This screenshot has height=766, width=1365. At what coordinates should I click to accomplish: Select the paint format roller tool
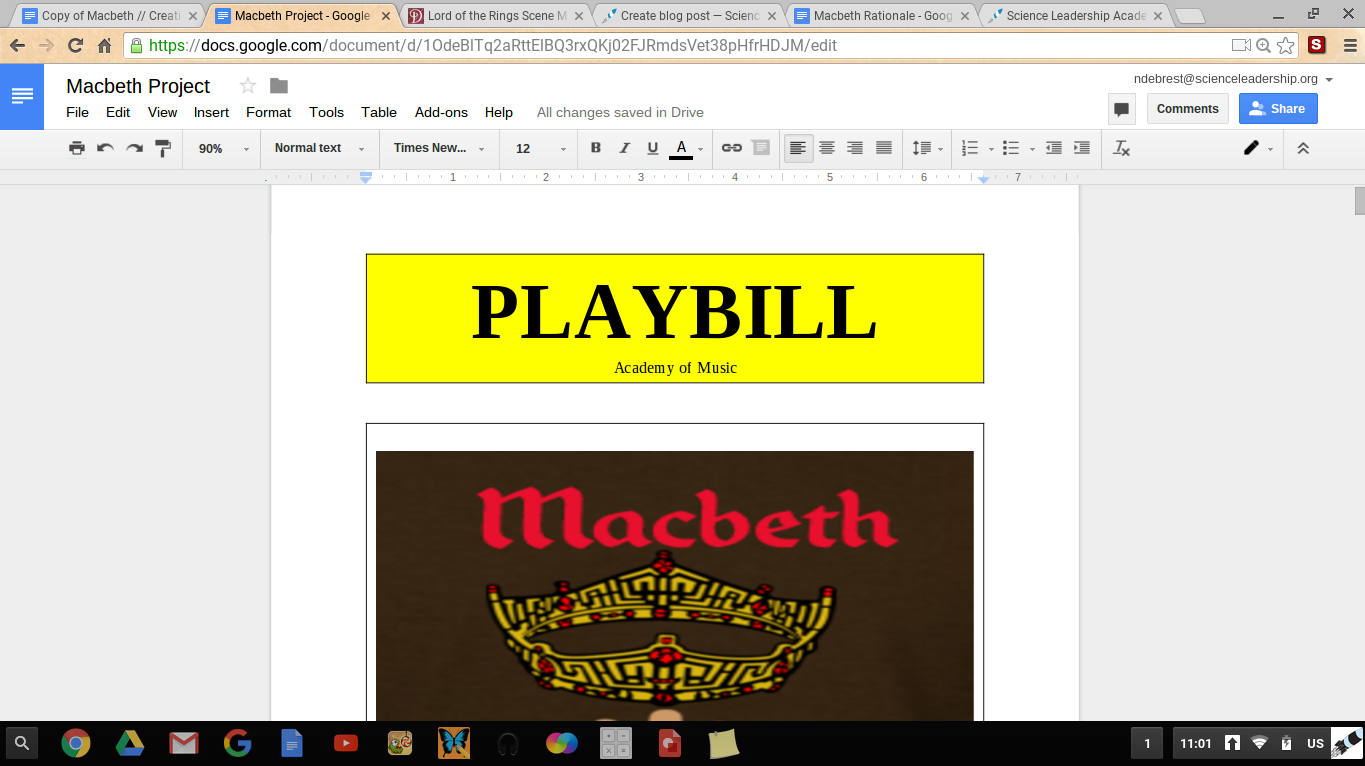163,148
